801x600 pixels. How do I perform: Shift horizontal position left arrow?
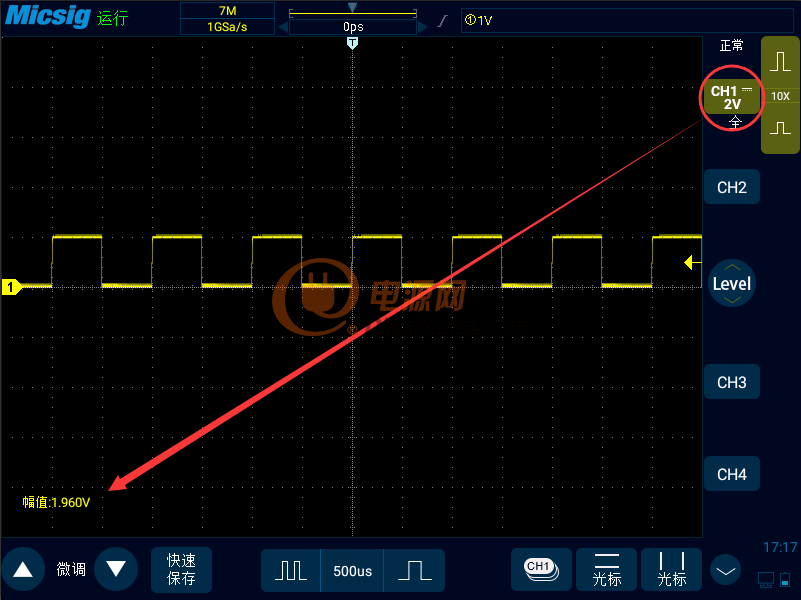283,27
